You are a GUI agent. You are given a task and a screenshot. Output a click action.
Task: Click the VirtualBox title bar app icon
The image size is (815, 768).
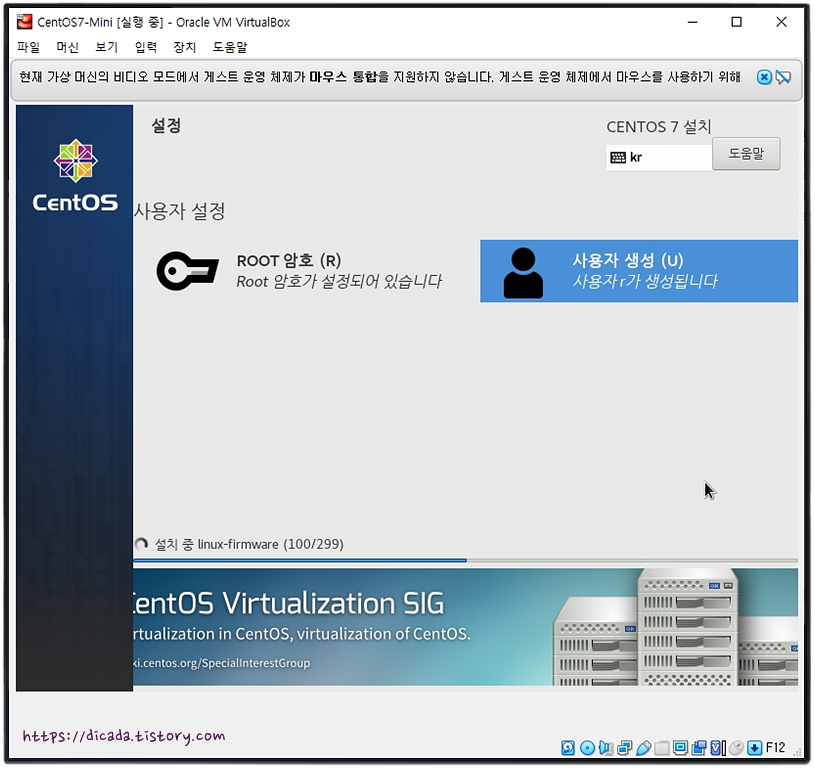tap(24, 22)
